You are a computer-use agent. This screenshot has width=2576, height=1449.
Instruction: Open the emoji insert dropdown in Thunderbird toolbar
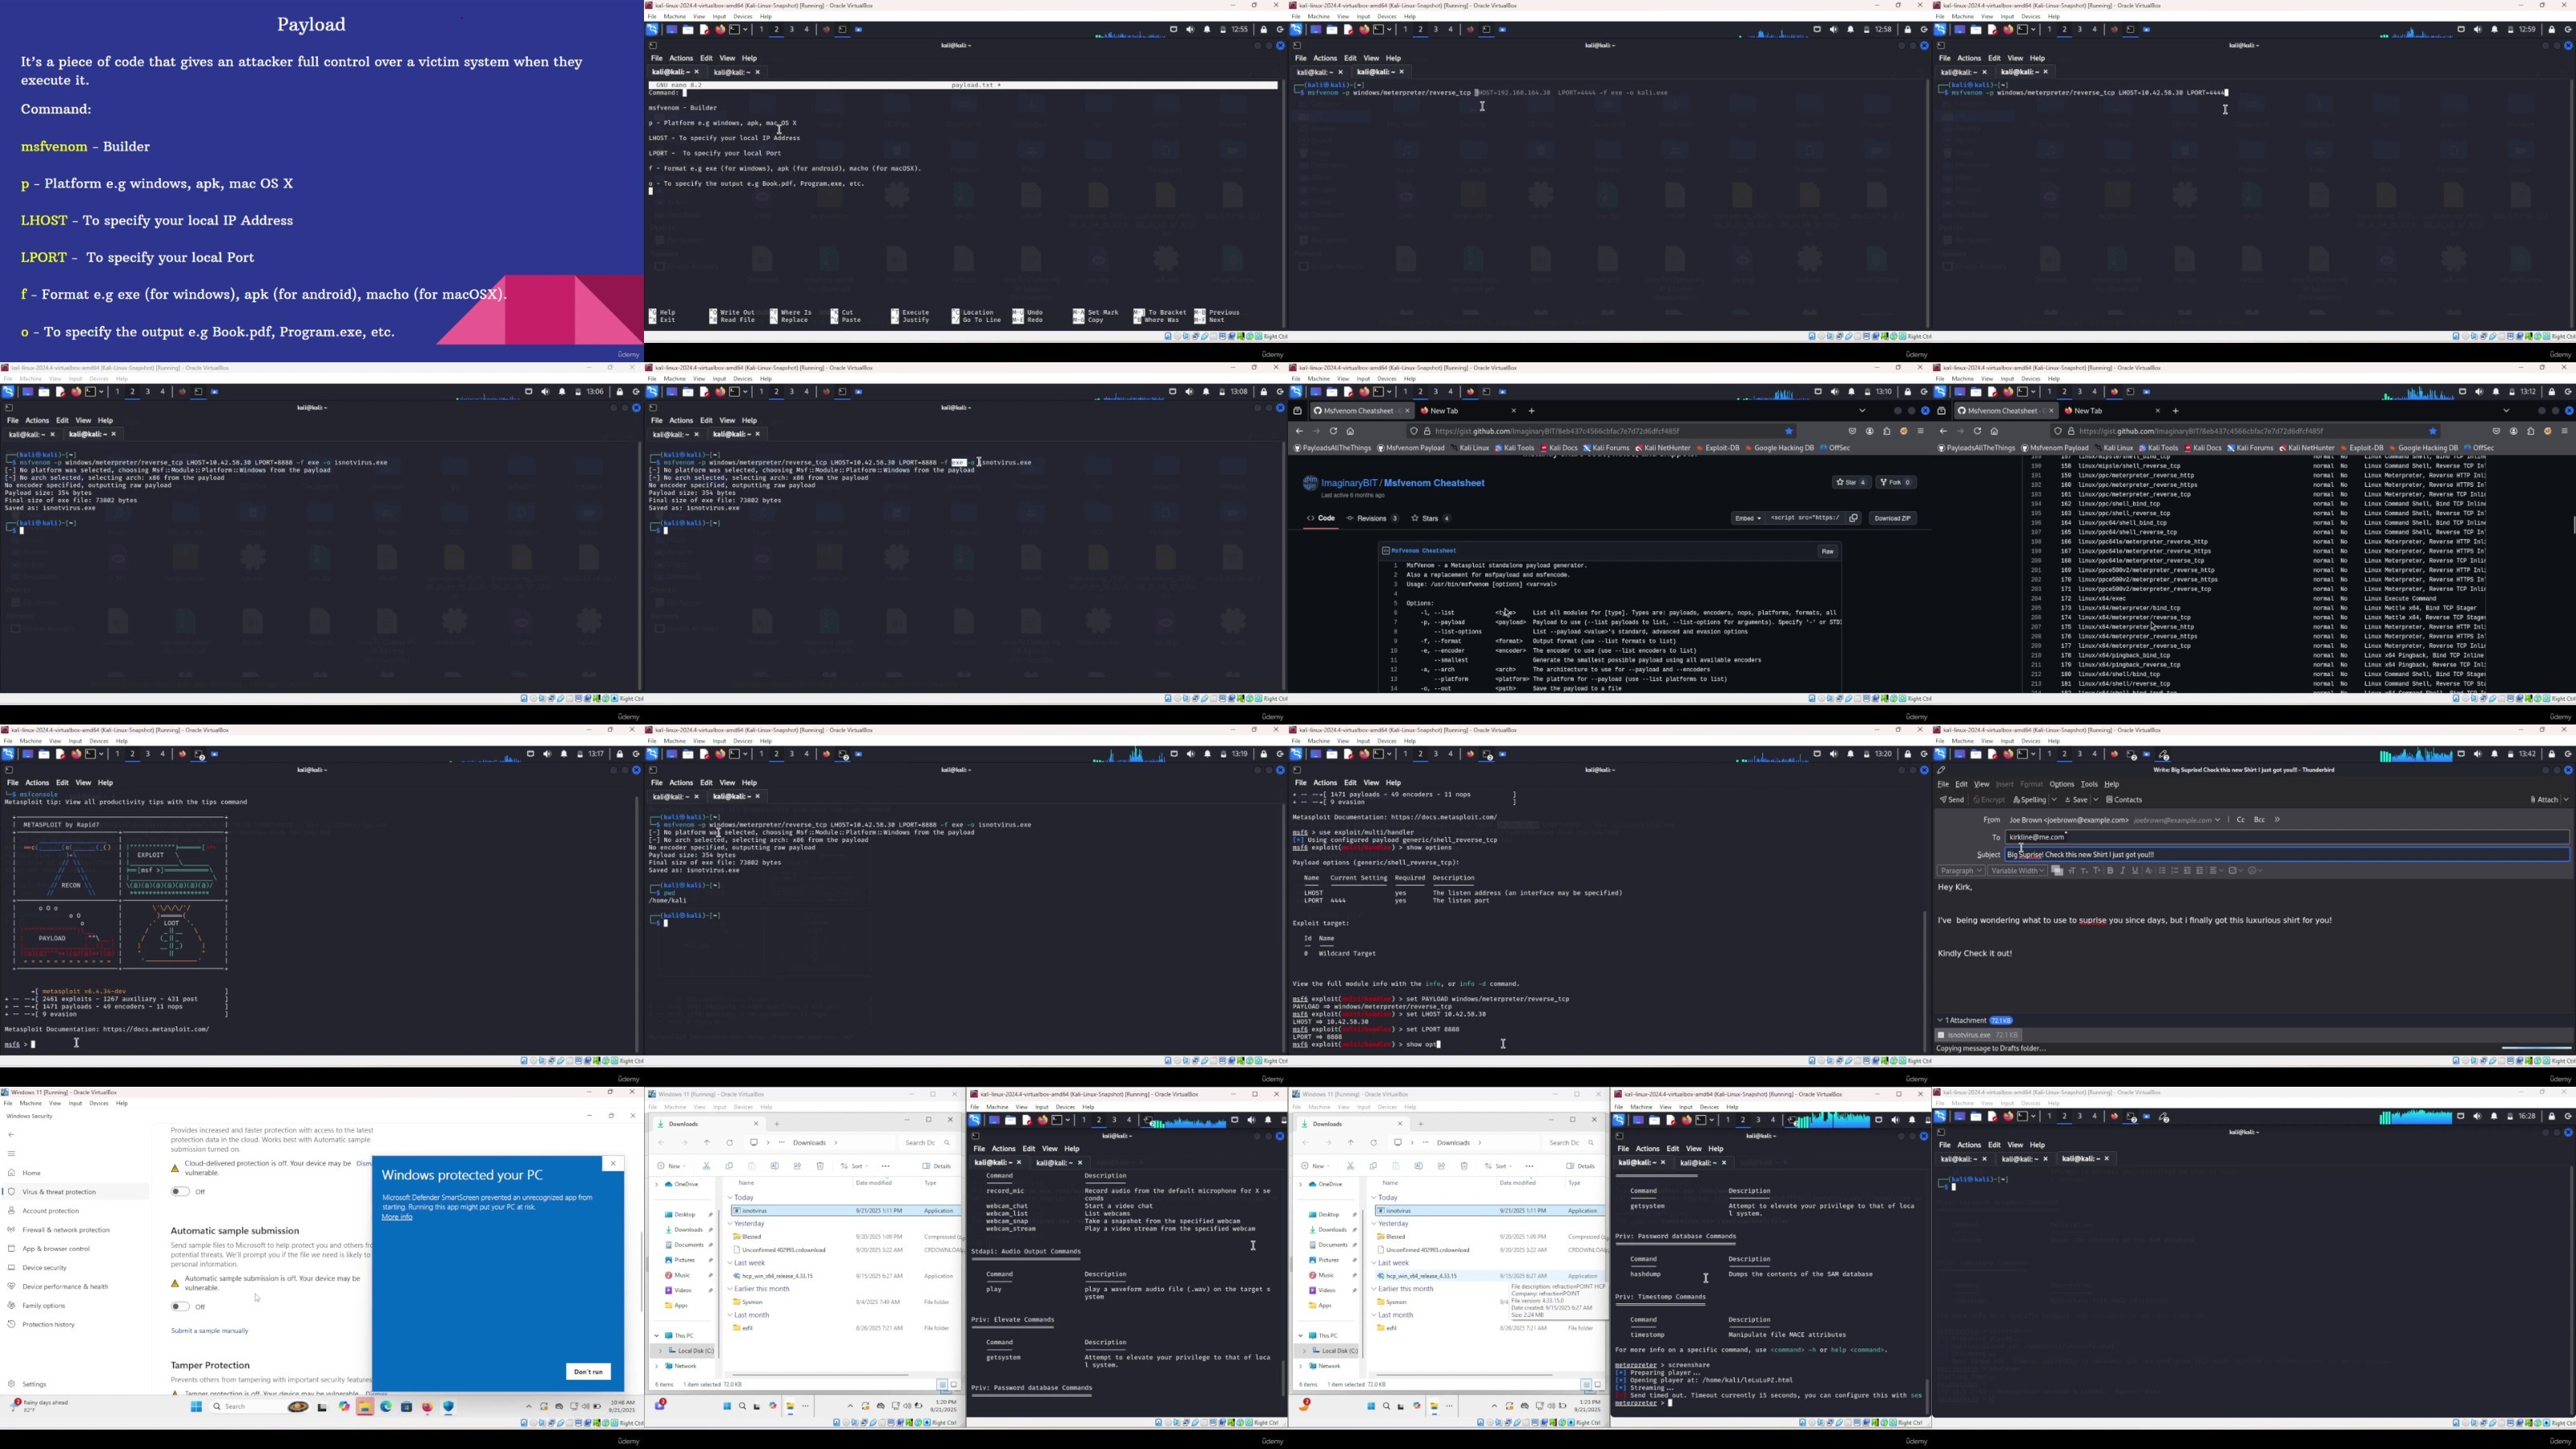(2256, 871)
